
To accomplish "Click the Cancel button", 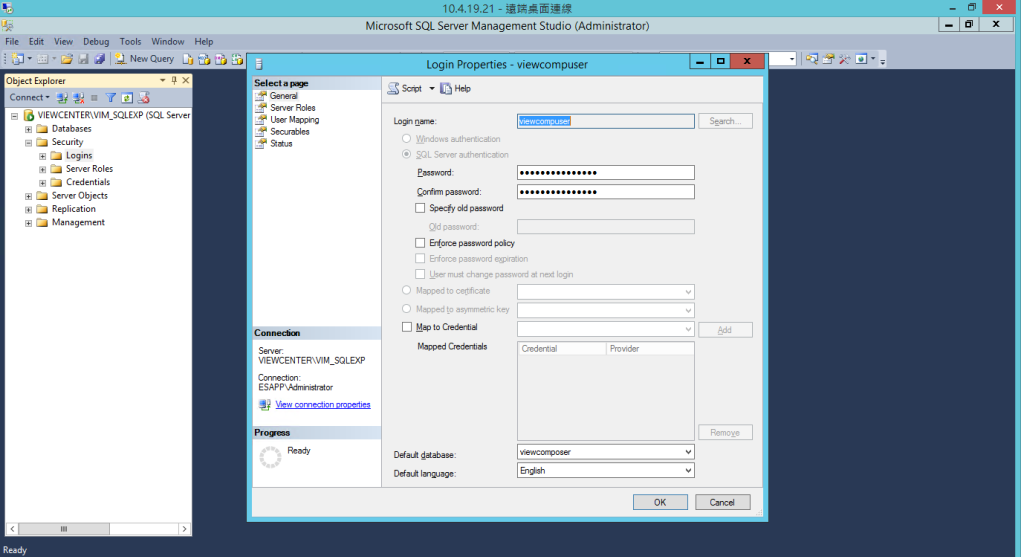I will pyautogui.click(x=722, y=502).
